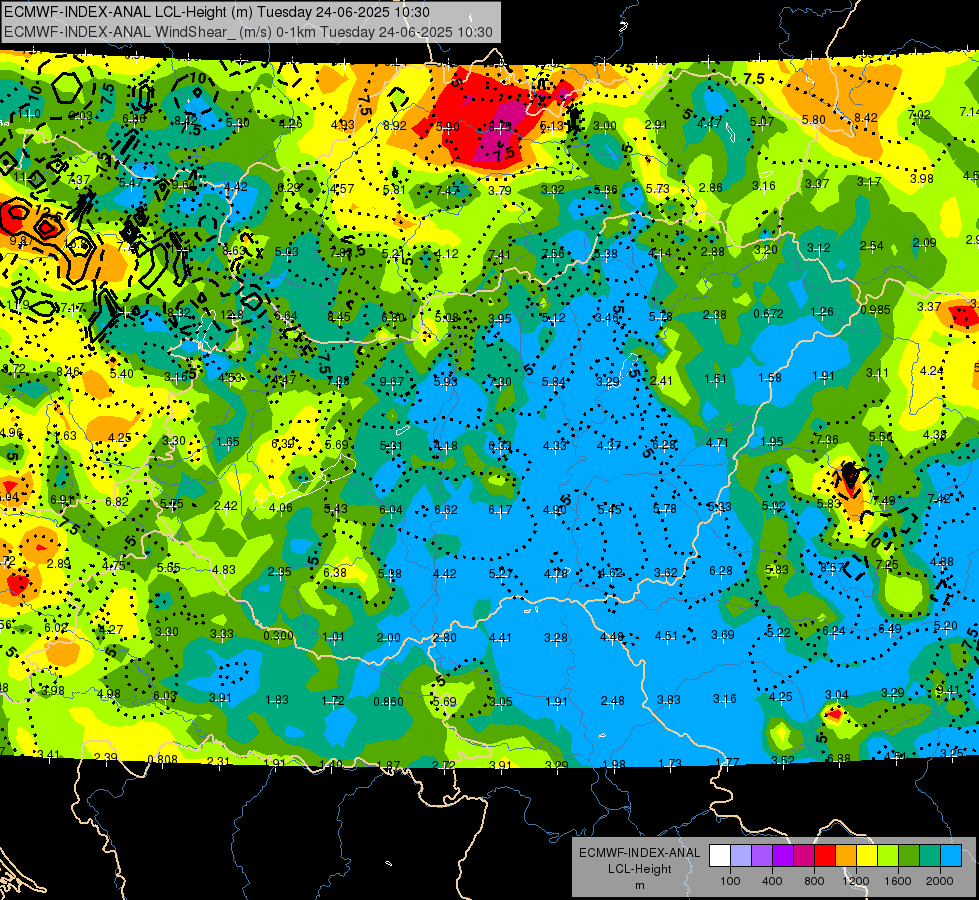Viewport: 979px width, 900px height.
Task: Click the vivid purple legend swatch
Action: point(783,856)
